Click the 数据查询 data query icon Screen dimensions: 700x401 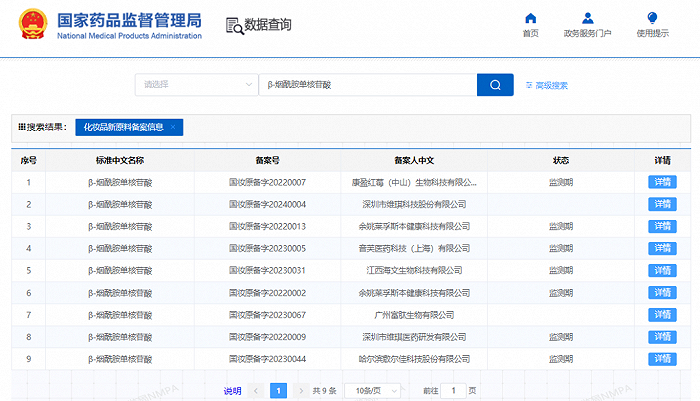[x=234, y=25]
